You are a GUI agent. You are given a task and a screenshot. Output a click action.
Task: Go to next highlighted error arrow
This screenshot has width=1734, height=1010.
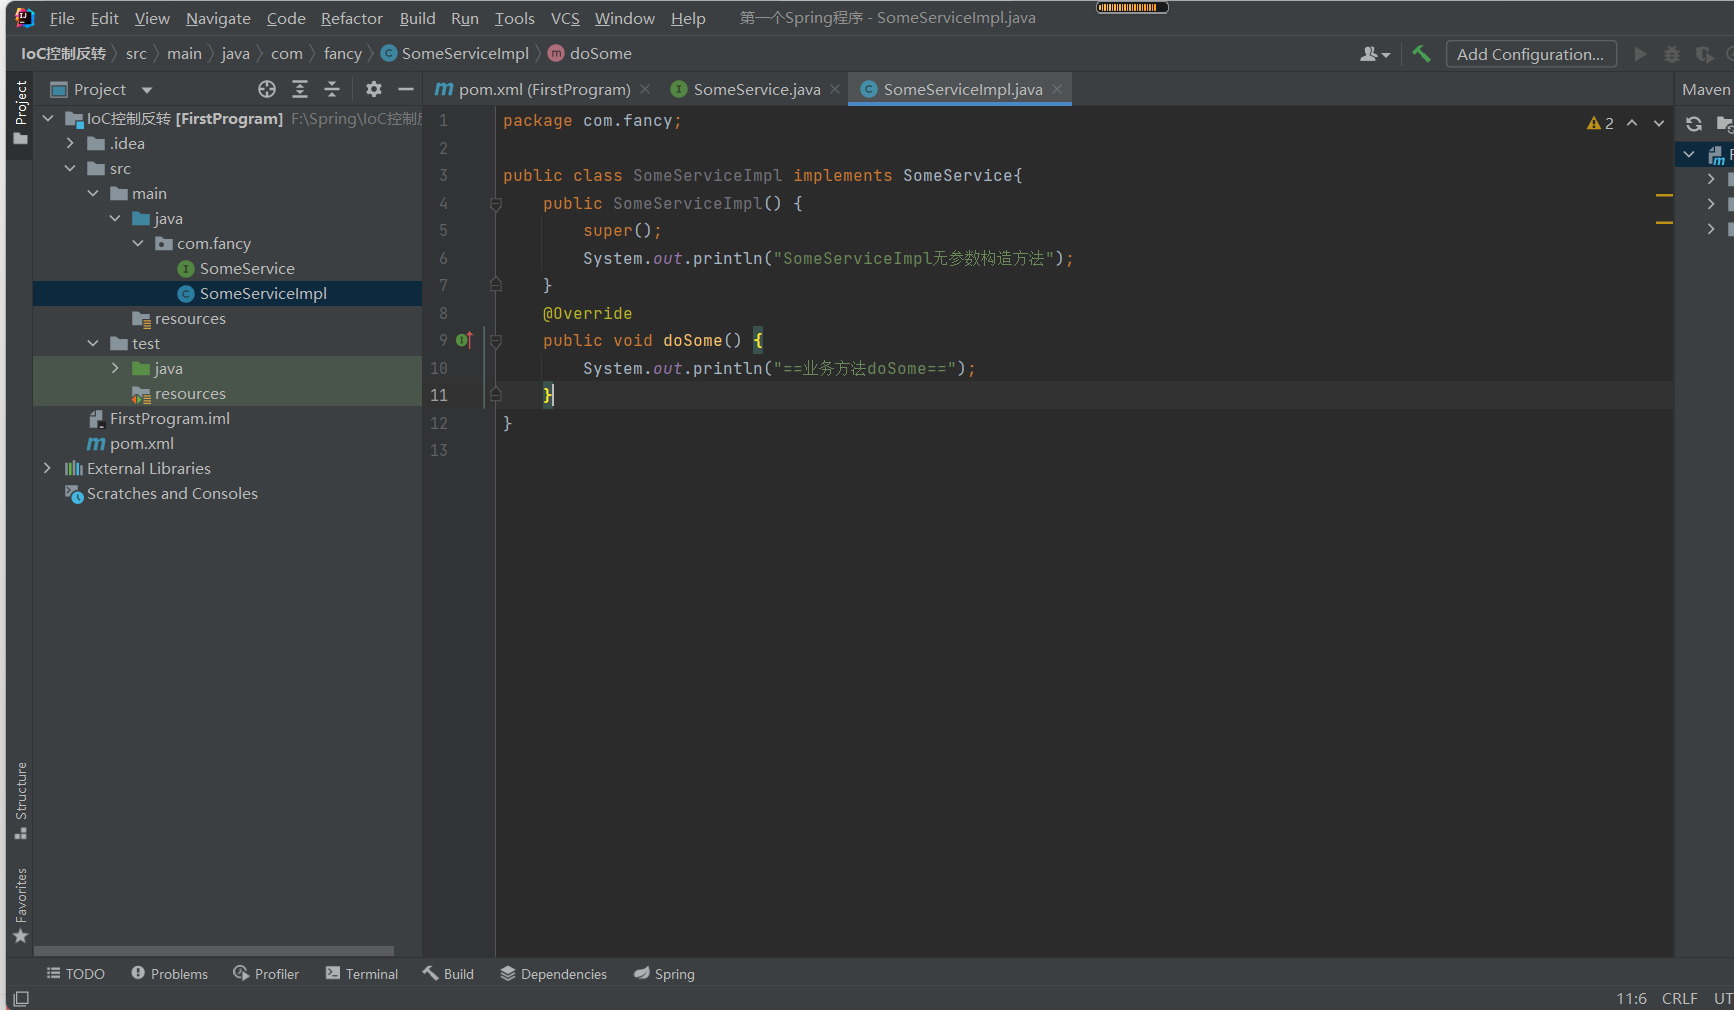coord(1659,123)
